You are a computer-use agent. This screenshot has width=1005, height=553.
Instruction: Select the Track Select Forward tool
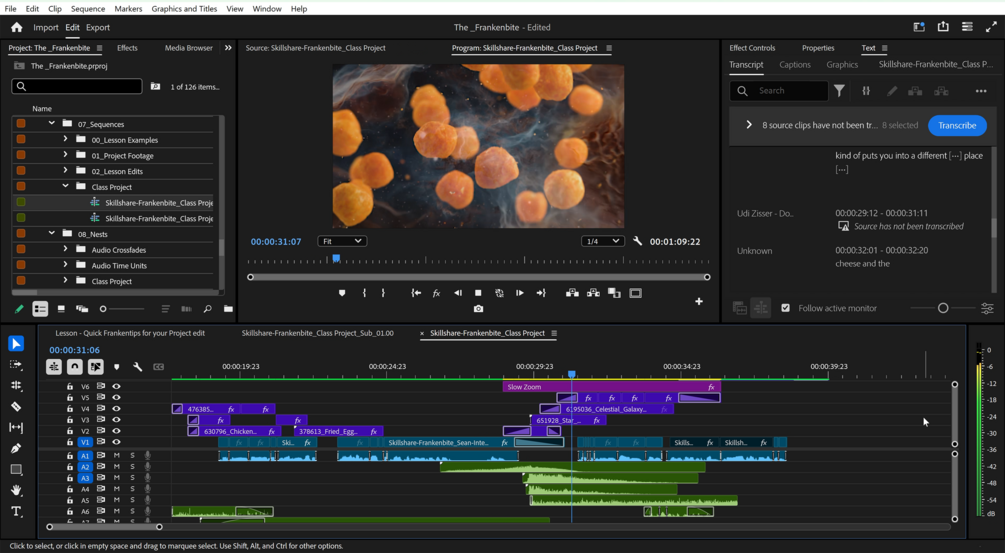[x=16, y=365]
